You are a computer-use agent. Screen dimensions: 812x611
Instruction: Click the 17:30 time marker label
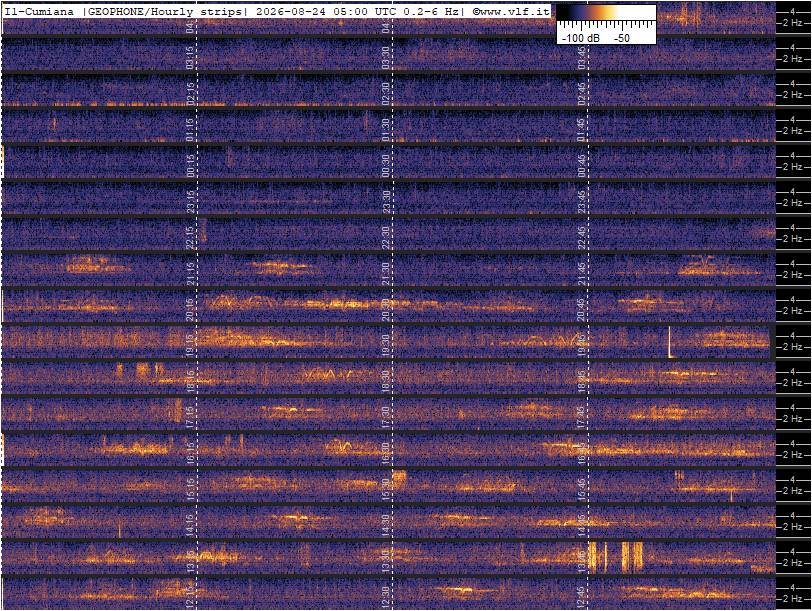click(386, 417)
